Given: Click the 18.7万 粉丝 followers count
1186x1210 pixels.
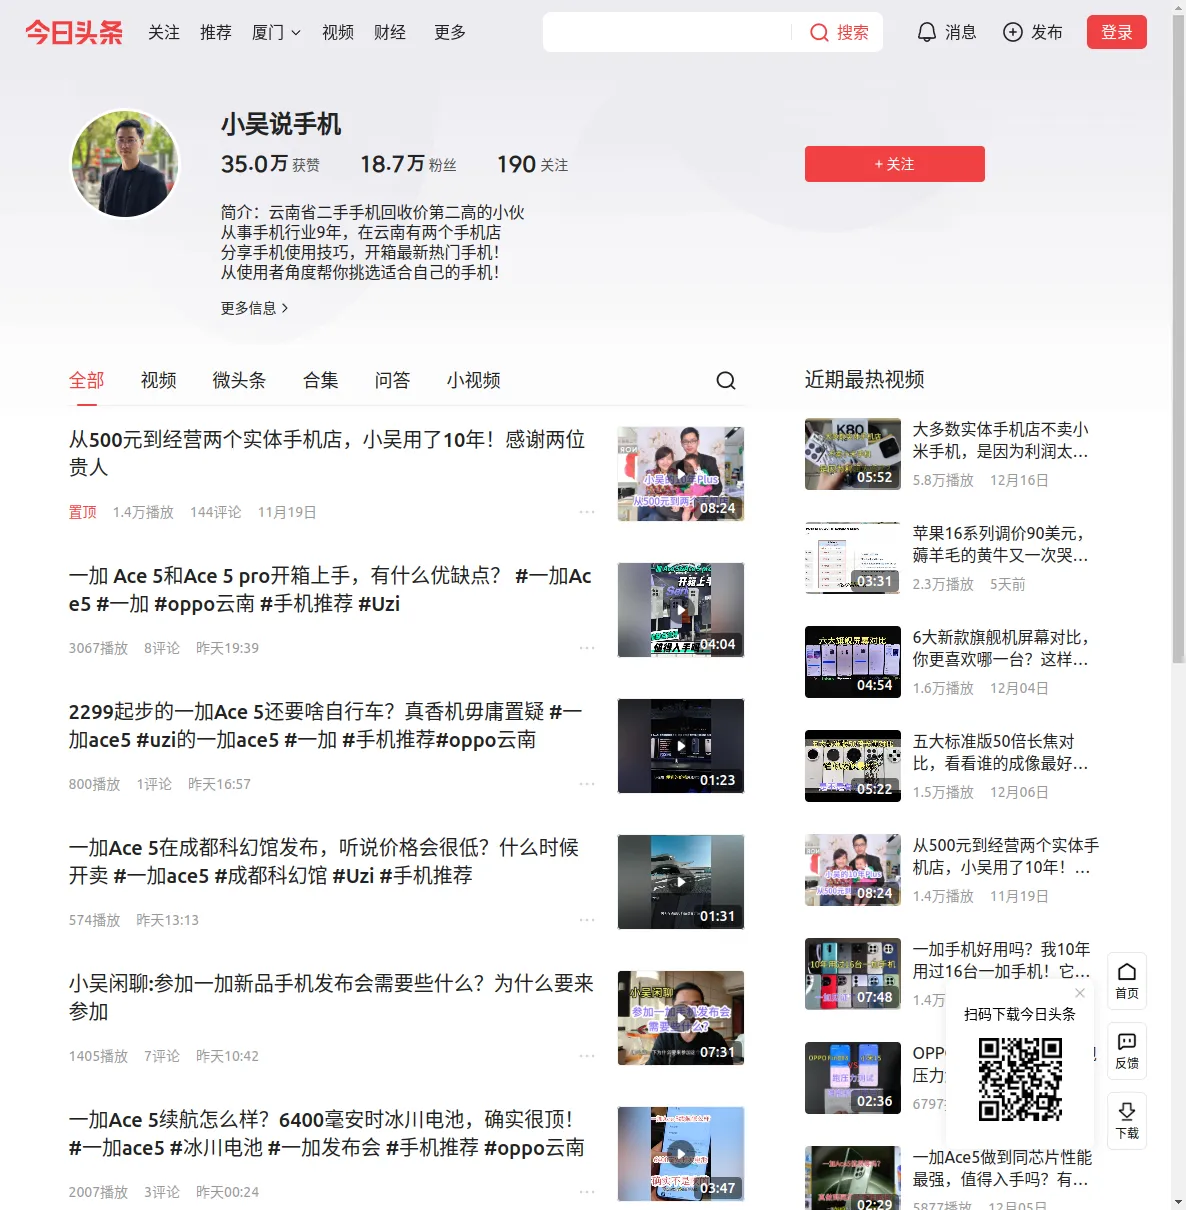Looking at the screenshot, I should point(408,164).
